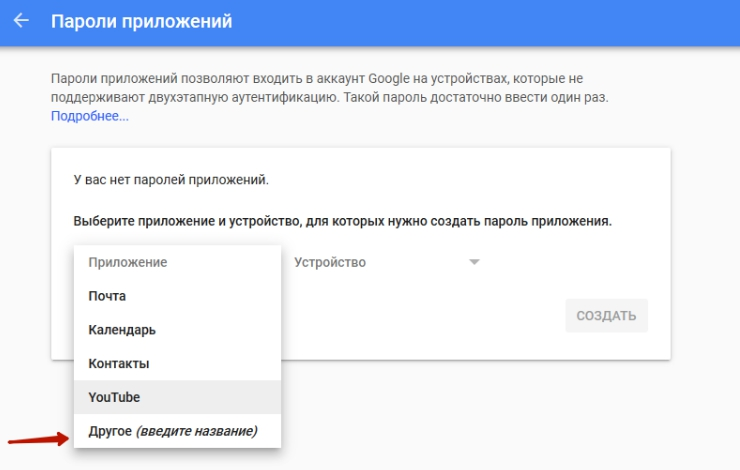Select Почта from the app list

pos(107,296)
